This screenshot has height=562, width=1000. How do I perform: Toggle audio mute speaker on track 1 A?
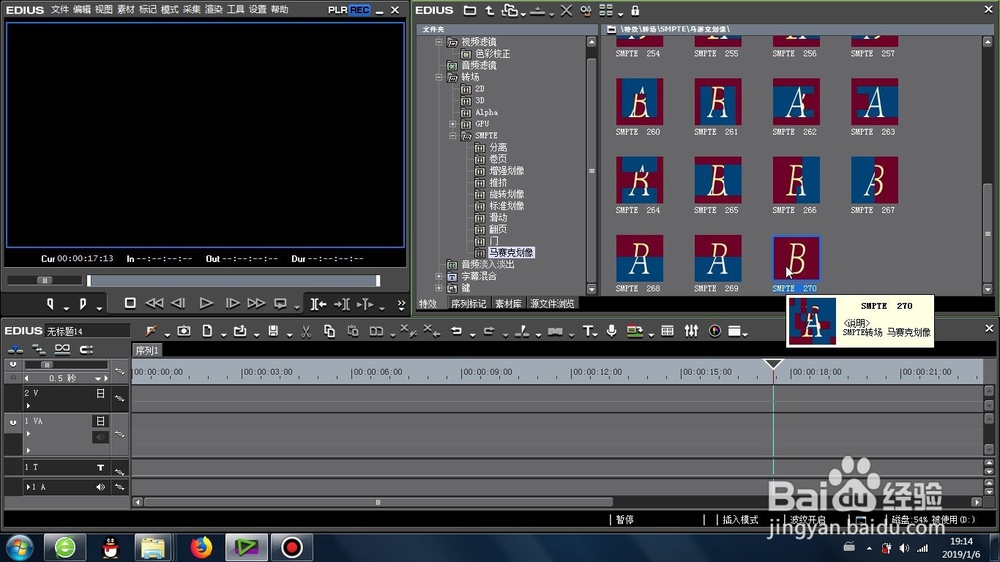100,487
